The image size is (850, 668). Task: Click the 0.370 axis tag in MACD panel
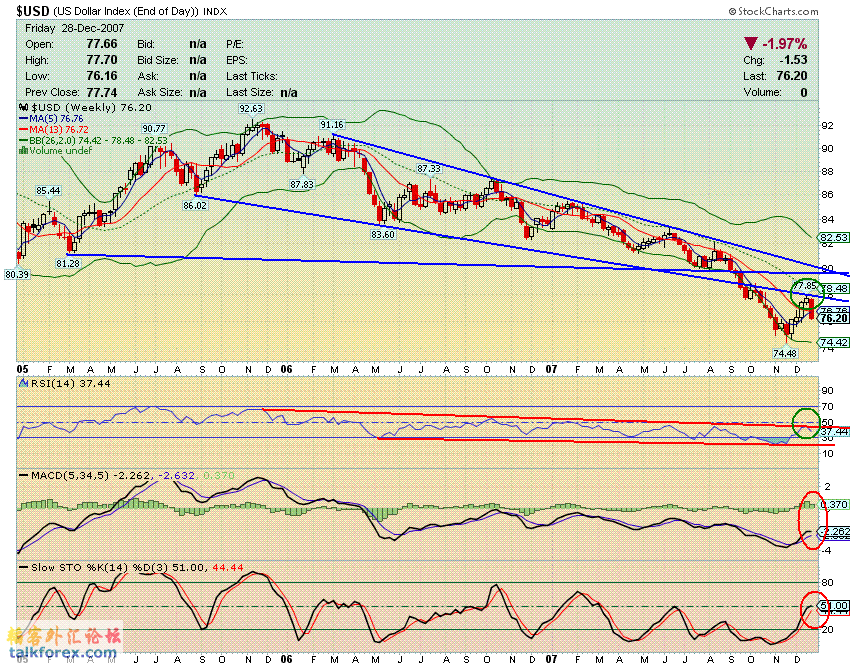pyautogui.click(x=834, y=504)
